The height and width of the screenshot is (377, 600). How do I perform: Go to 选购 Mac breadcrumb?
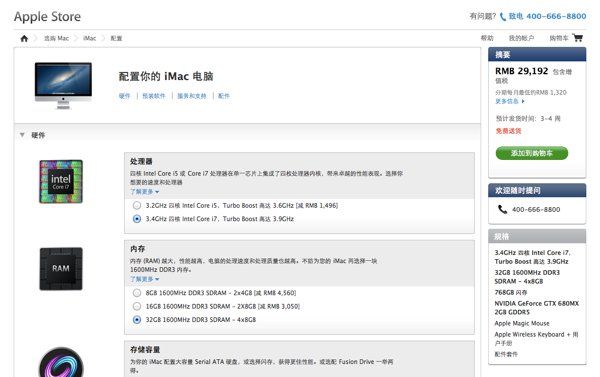pos(56,38)
